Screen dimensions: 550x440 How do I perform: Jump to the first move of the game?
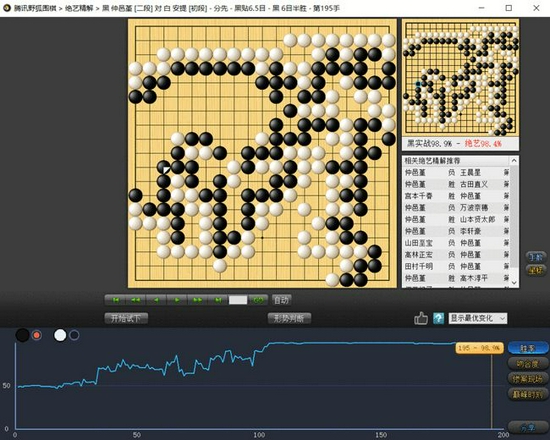(115, 300)
